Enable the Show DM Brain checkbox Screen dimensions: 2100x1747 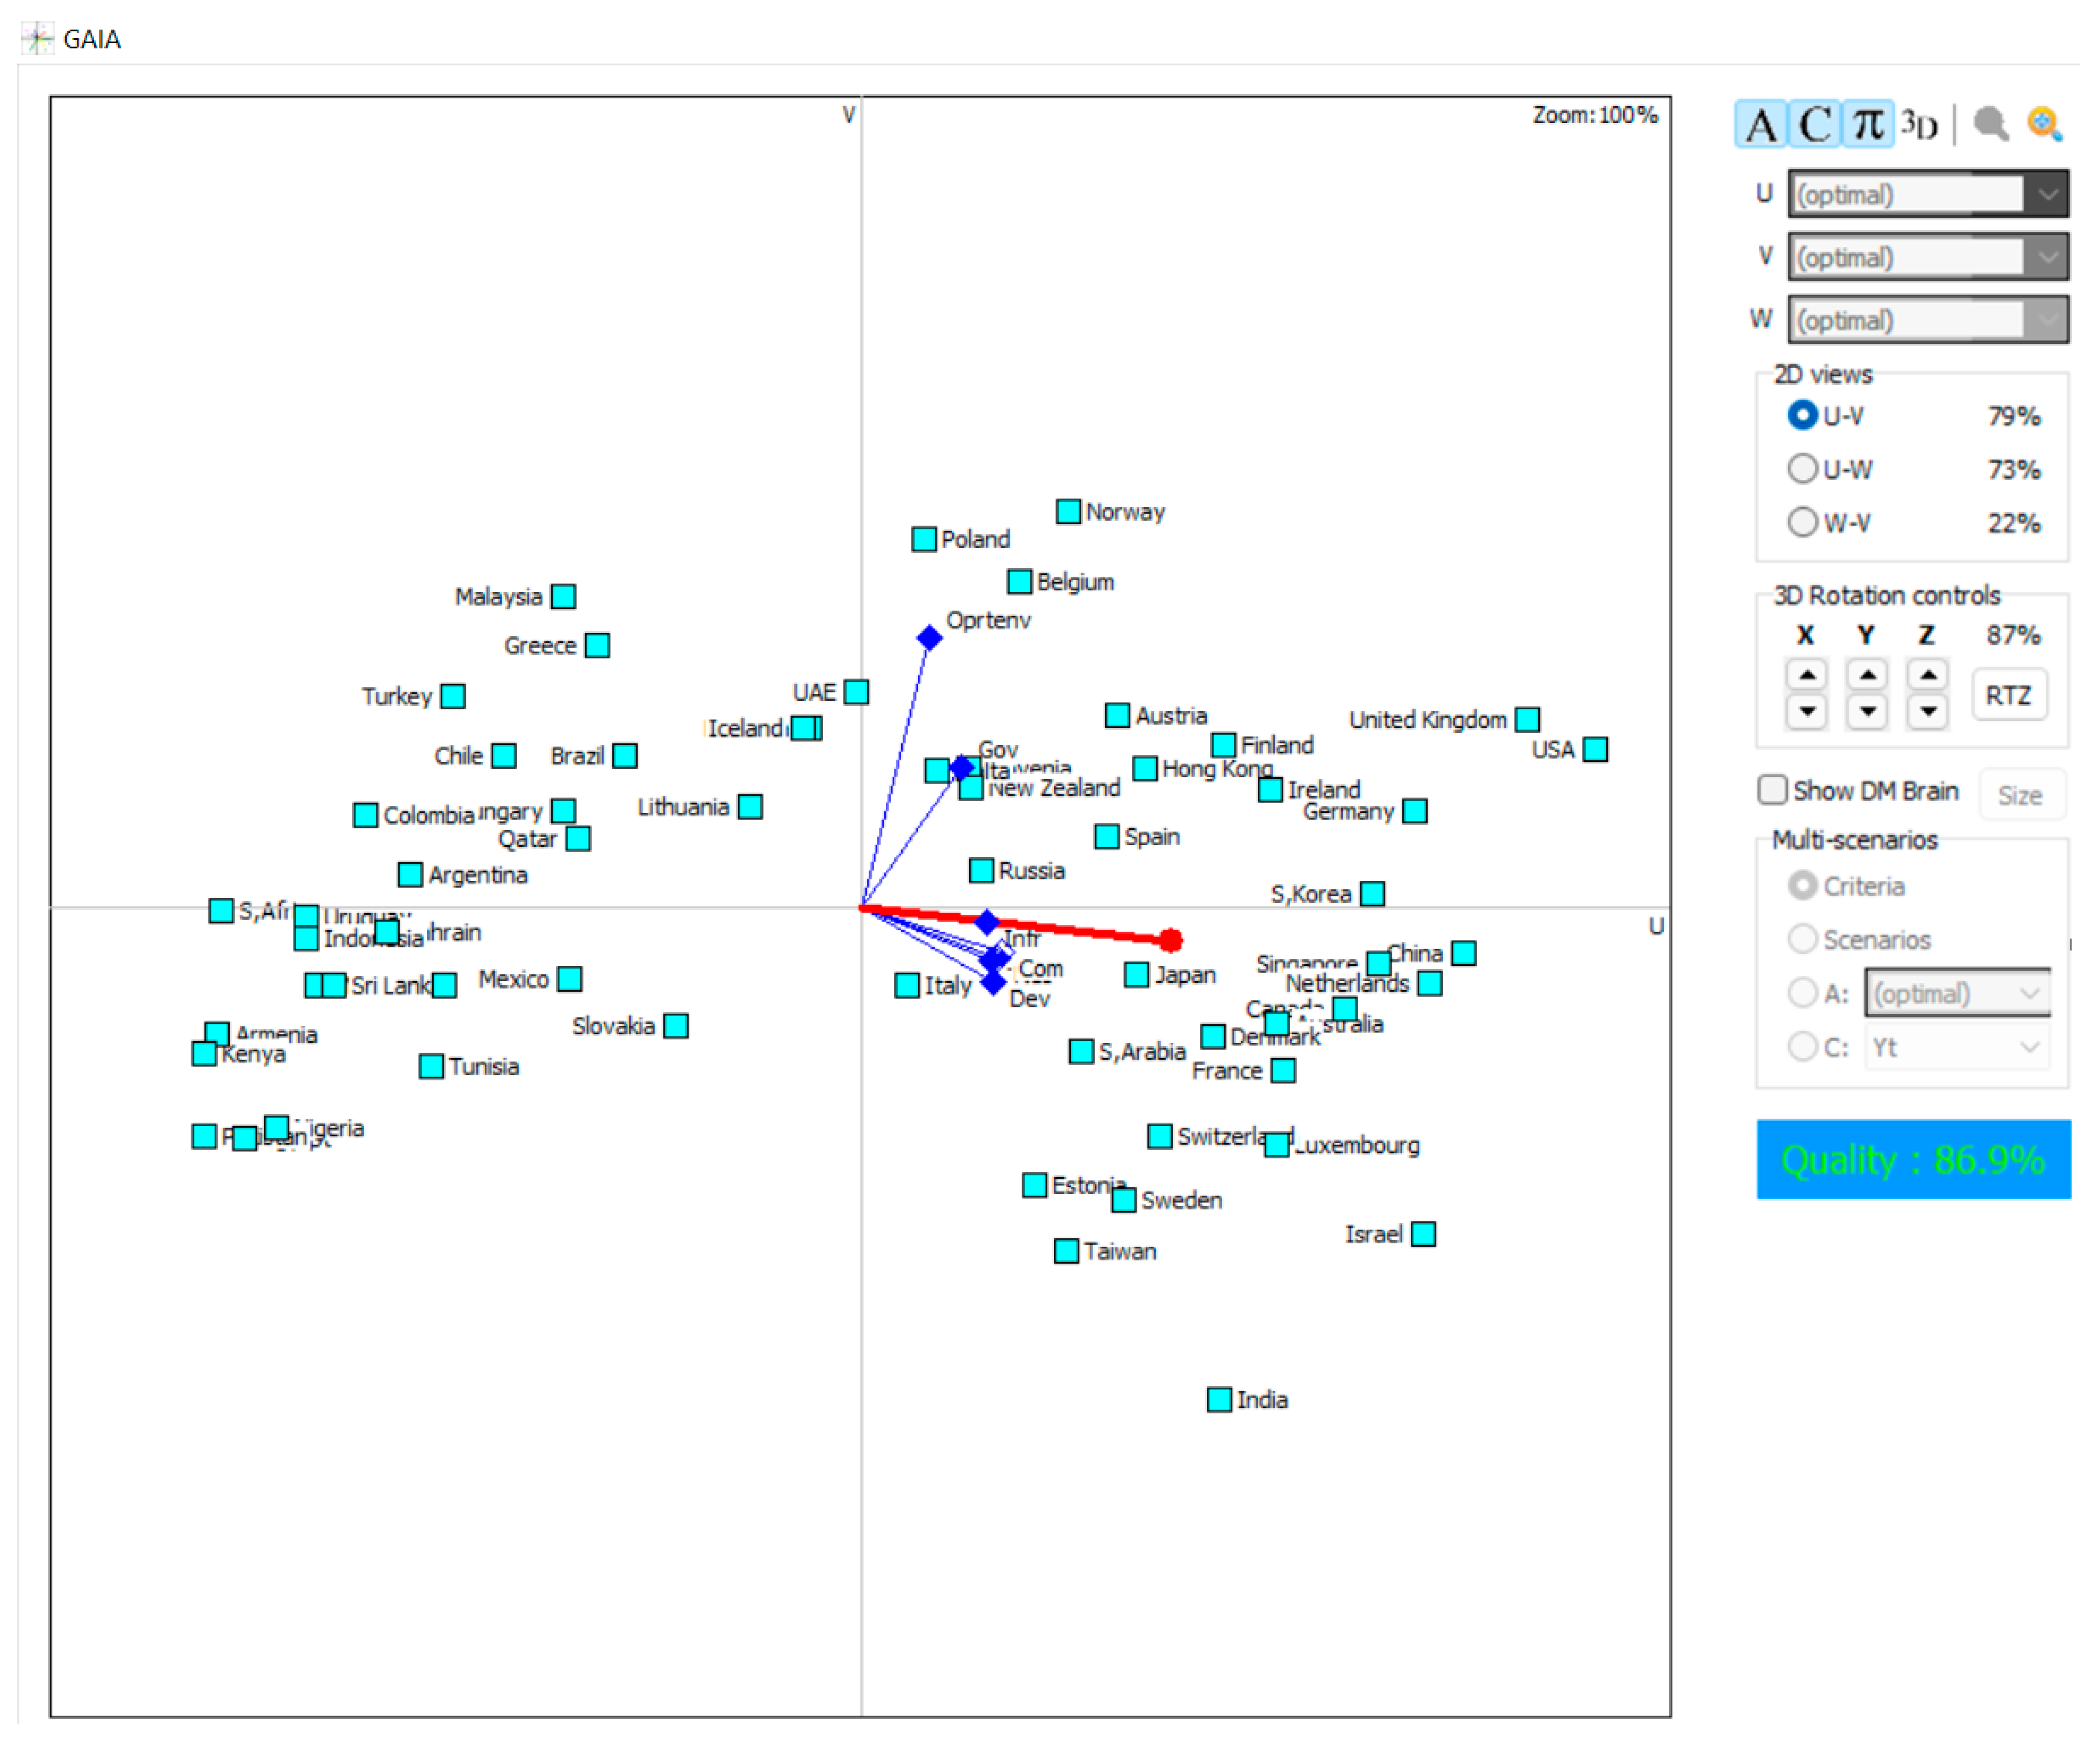tap(1772, 789)
